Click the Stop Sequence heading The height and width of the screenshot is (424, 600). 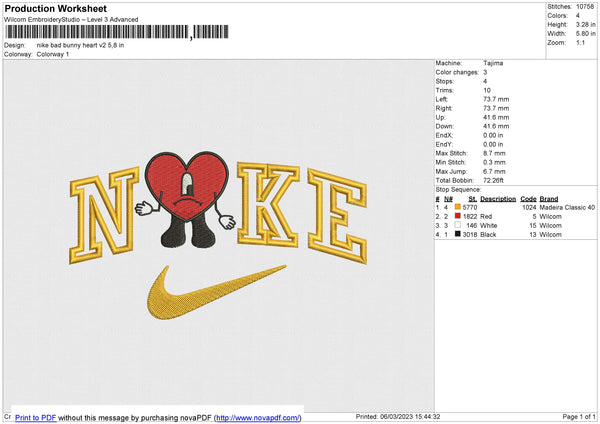[458, 190]
